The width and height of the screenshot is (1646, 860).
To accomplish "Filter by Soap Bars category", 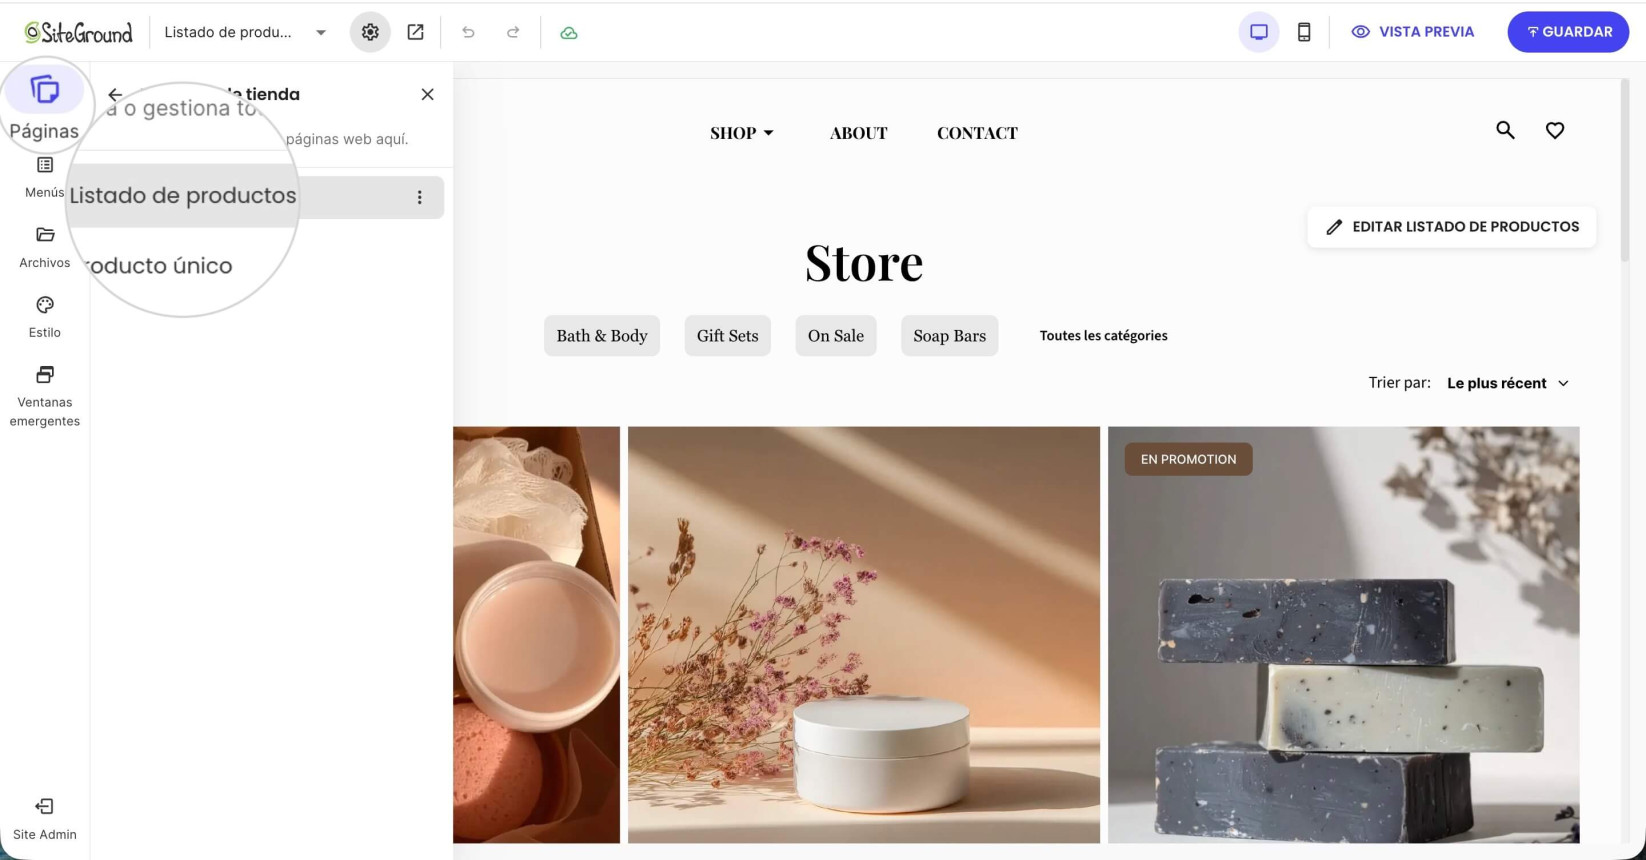I will pos(950,336).
